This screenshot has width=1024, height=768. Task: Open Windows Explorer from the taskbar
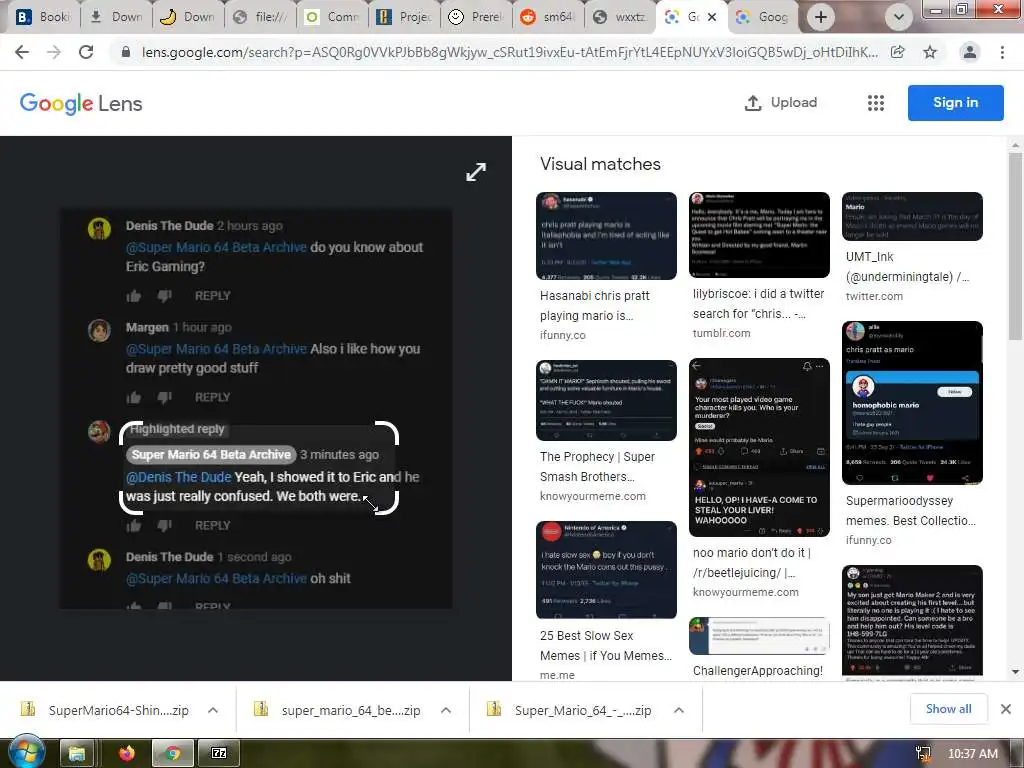point(77,754)
